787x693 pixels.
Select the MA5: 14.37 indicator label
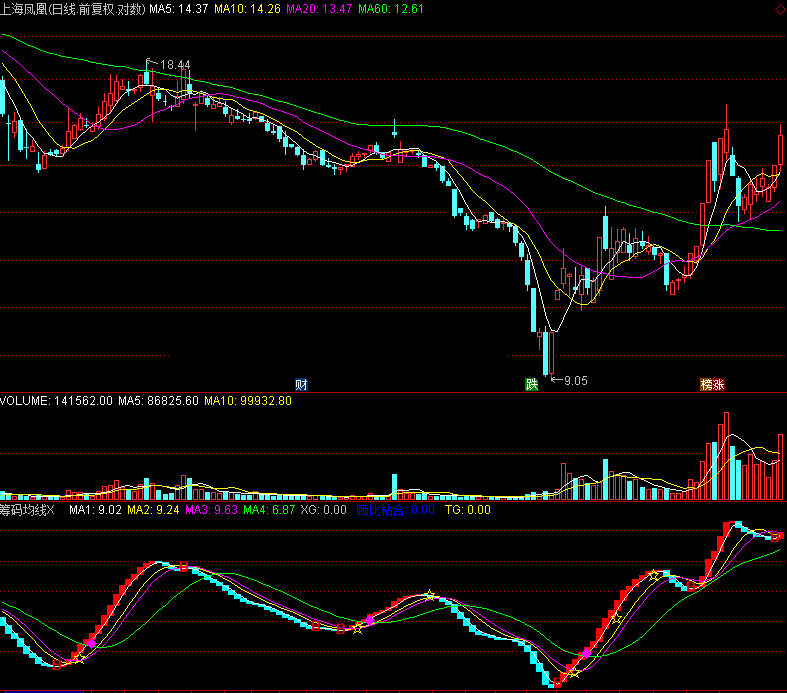click(179, 9)
